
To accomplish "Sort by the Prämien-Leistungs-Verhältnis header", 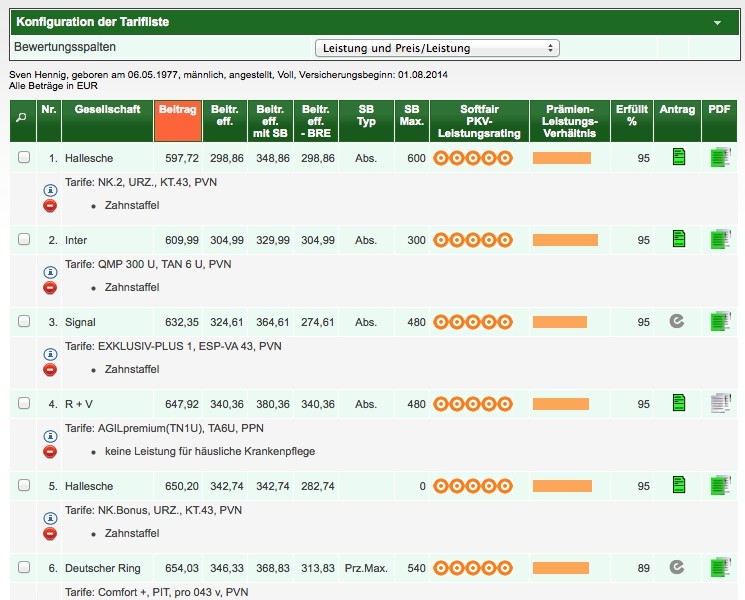I will click(x=570, y=121).
